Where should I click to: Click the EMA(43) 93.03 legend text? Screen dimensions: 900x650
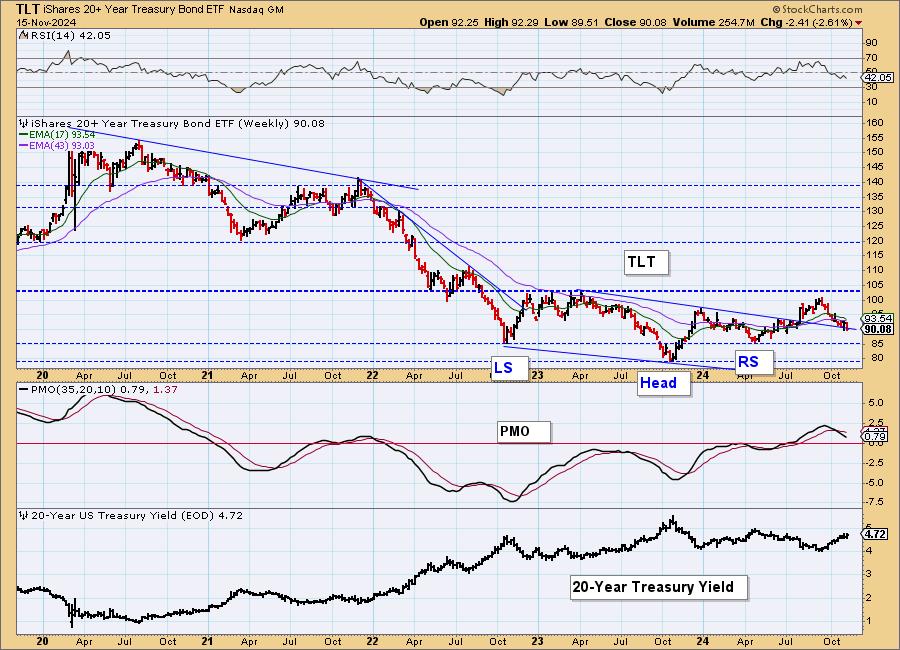(x=61, y=146)
